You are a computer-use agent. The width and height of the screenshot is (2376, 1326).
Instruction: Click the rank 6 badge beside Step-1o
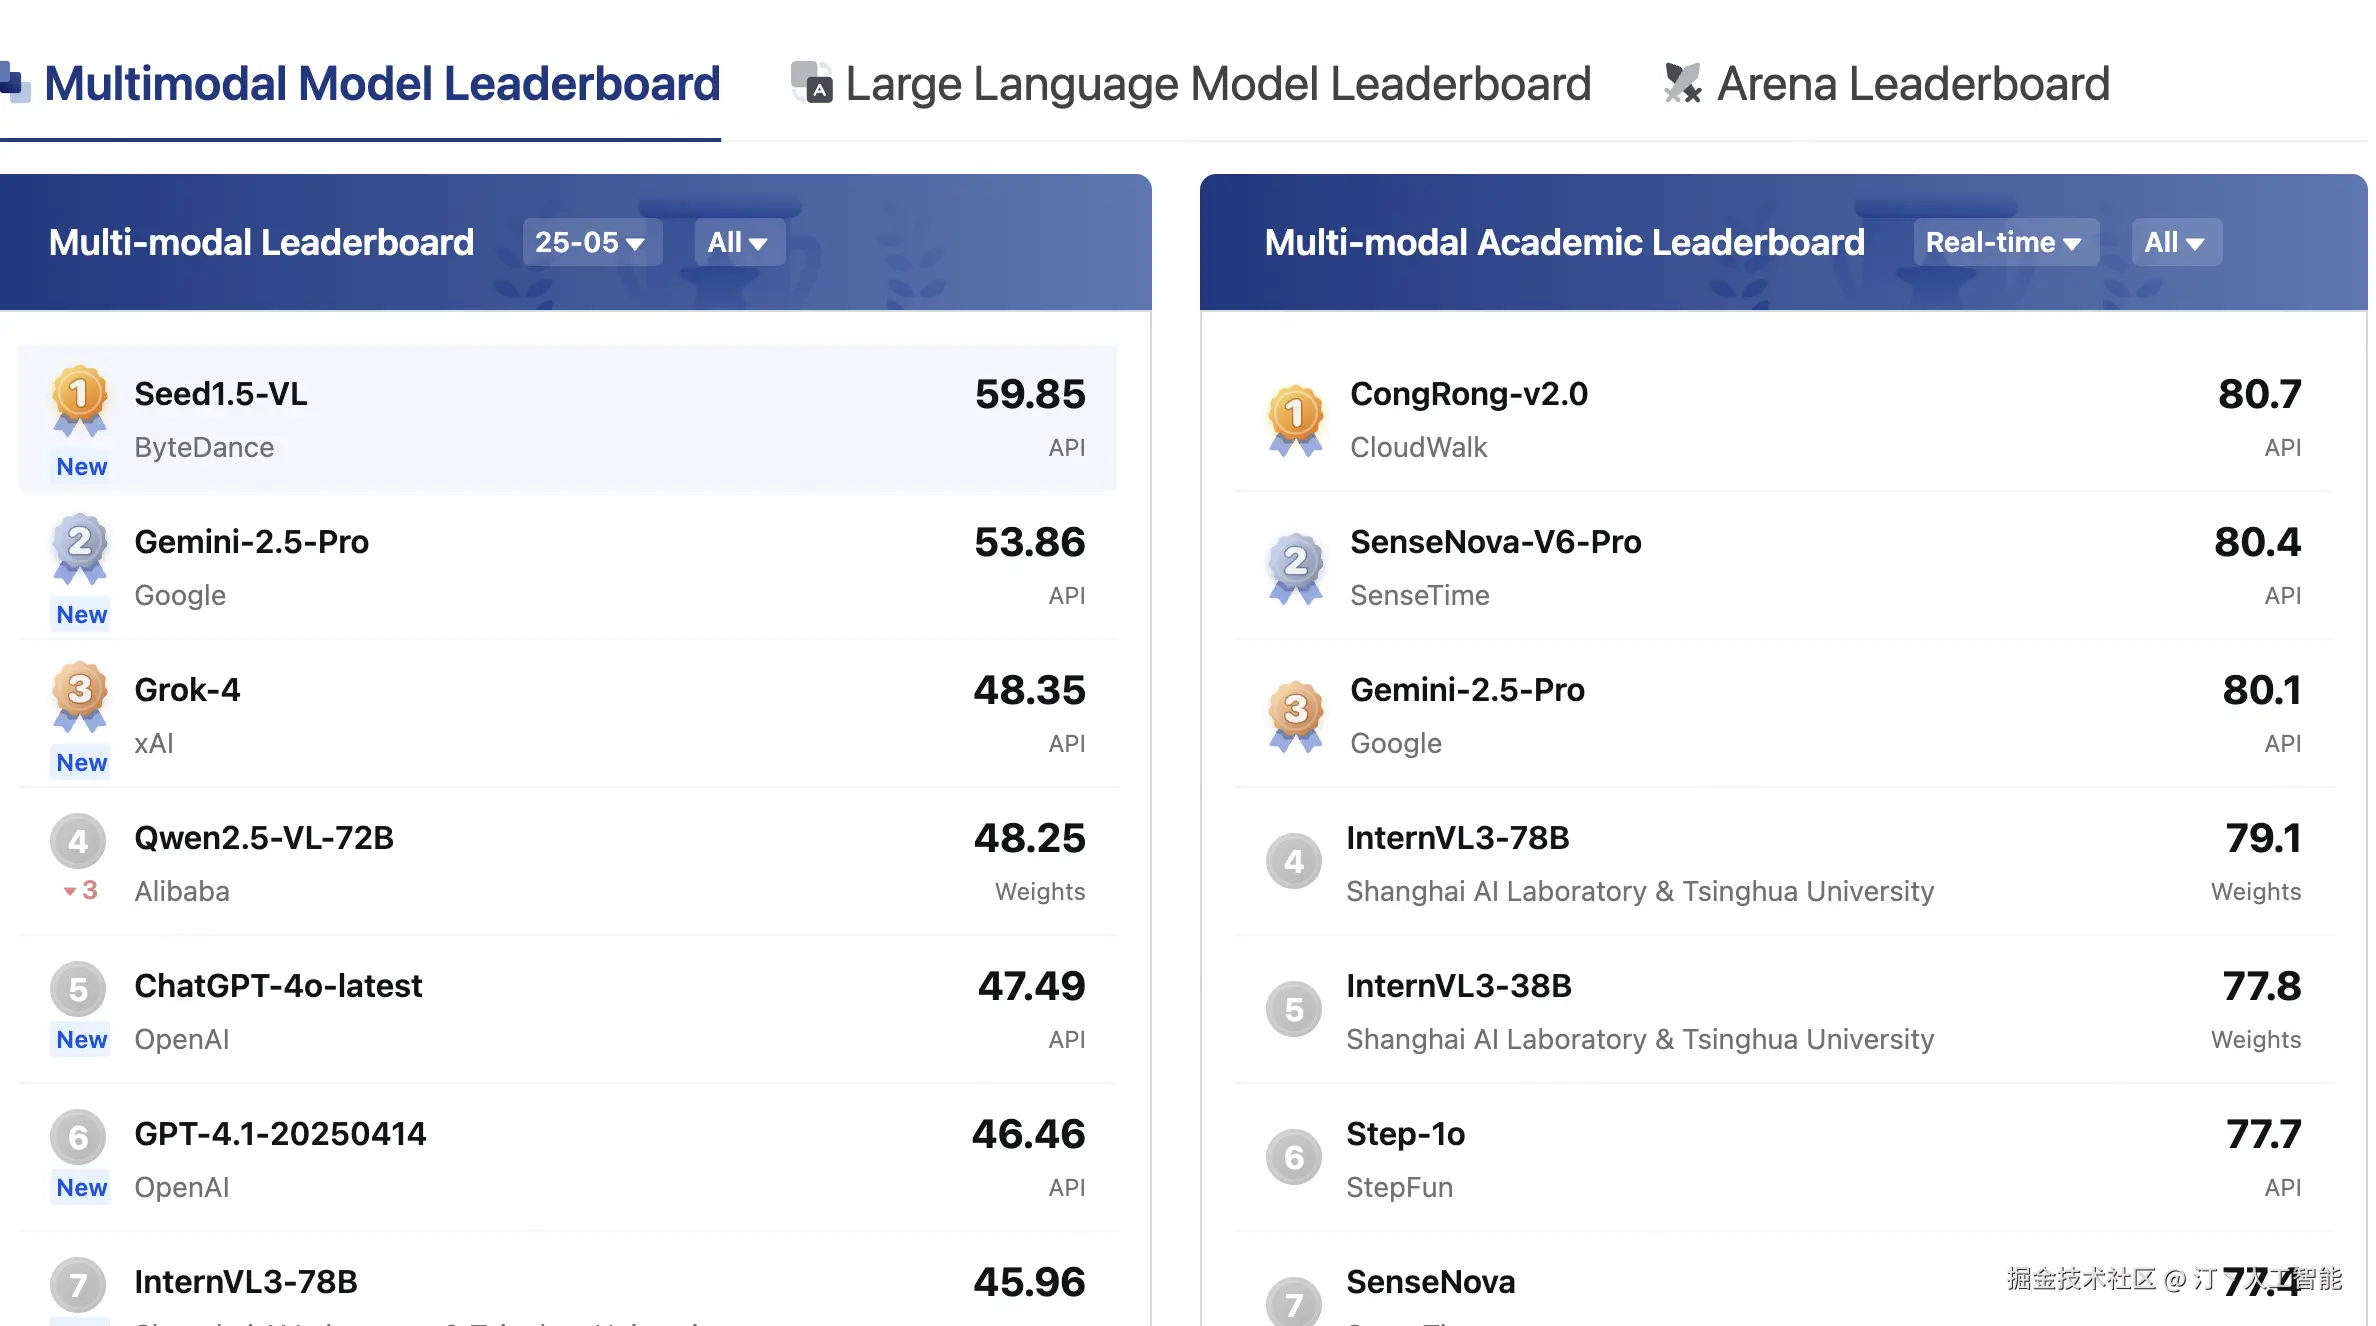1294,1157
